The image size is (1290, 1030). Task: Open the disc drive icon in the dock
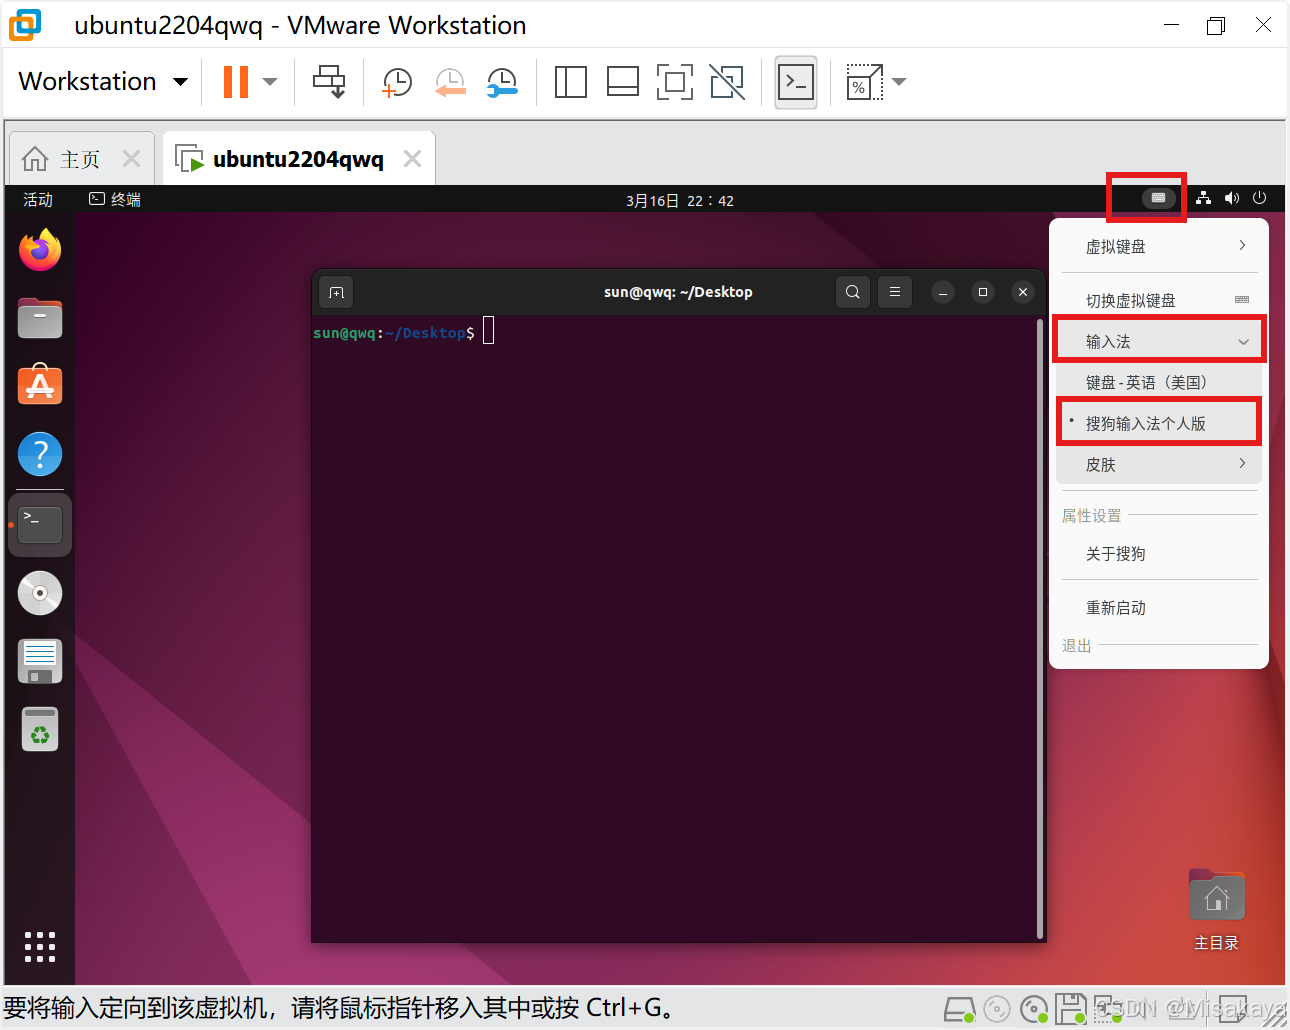coord(40,593)
